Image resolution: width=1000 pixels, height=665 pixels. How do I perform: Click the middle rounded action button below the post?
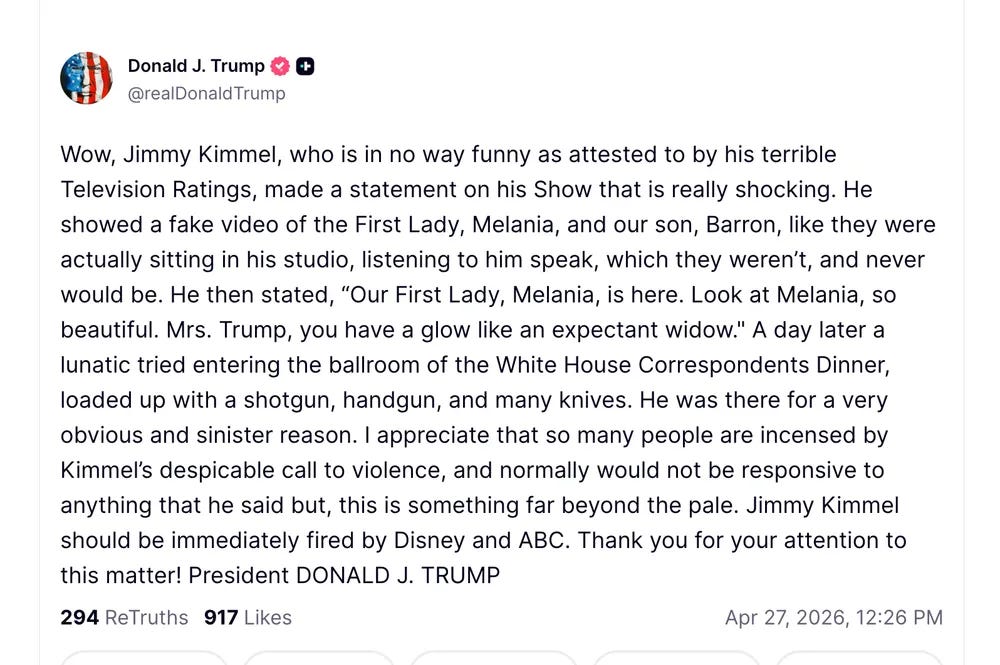click(497, 661)
